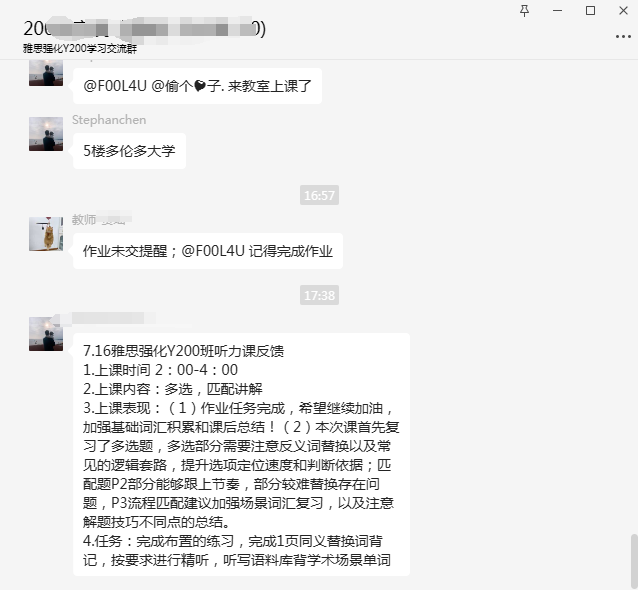Close the chat window
Image resolution: width=638 pixels, height=590 pixels.
point(623,11)
